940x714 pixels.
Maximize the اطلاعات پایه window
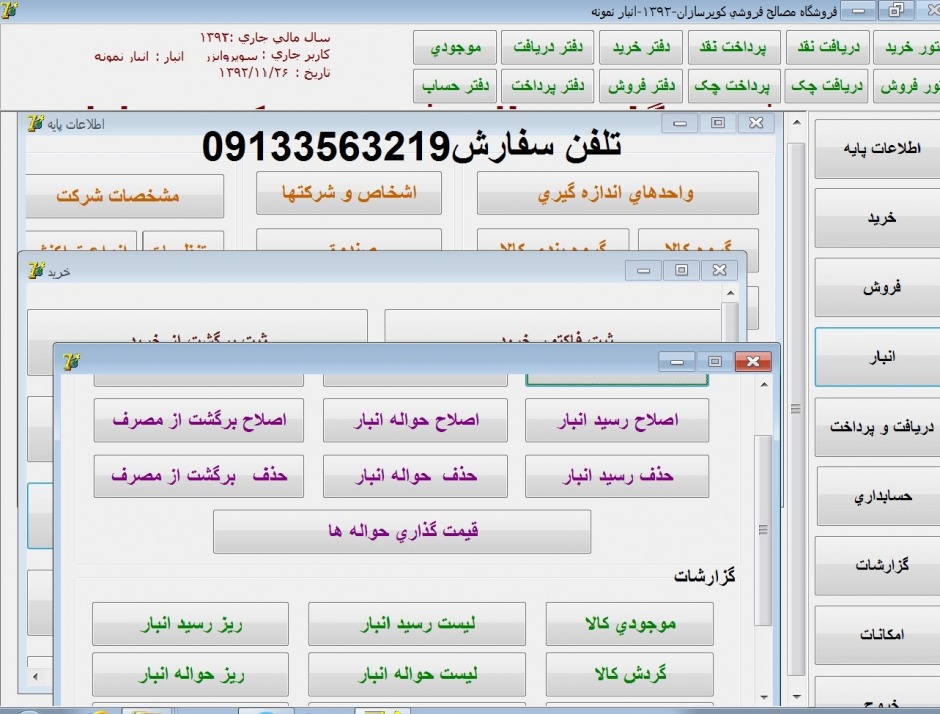(717, 123)
